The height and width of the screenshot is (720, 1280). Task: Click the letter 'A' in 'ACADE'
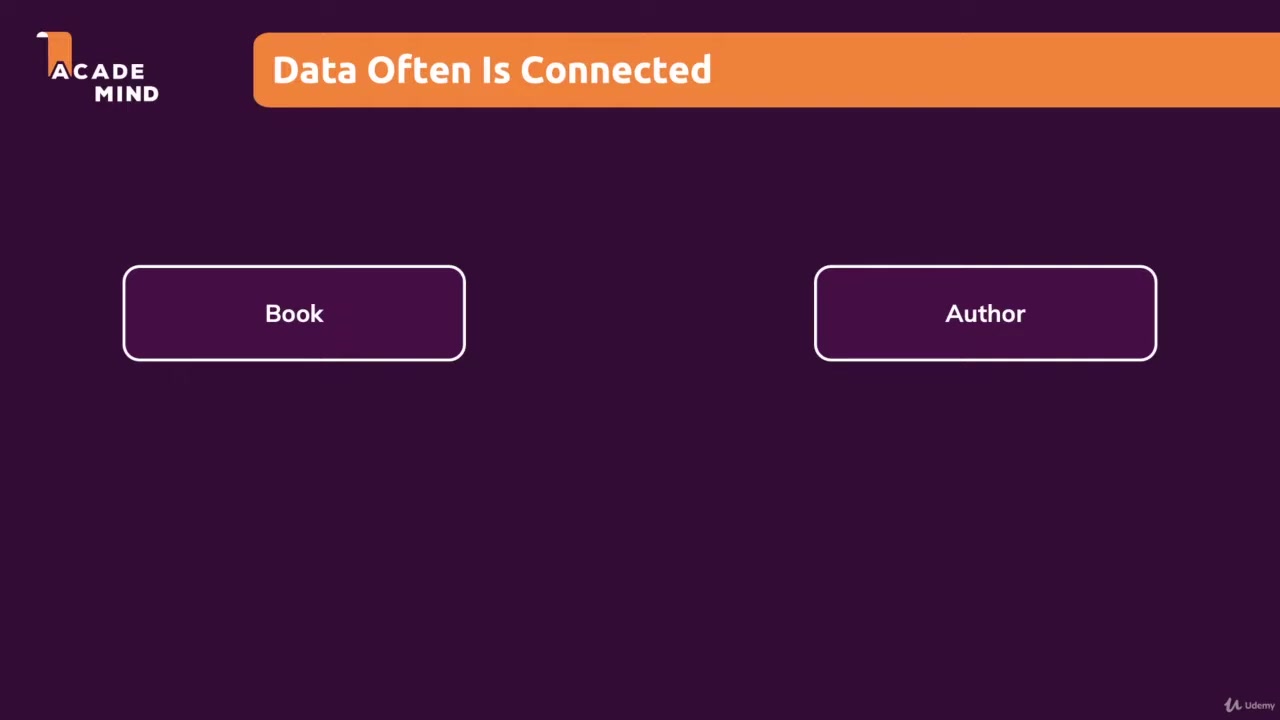click(x=60, y=72)
